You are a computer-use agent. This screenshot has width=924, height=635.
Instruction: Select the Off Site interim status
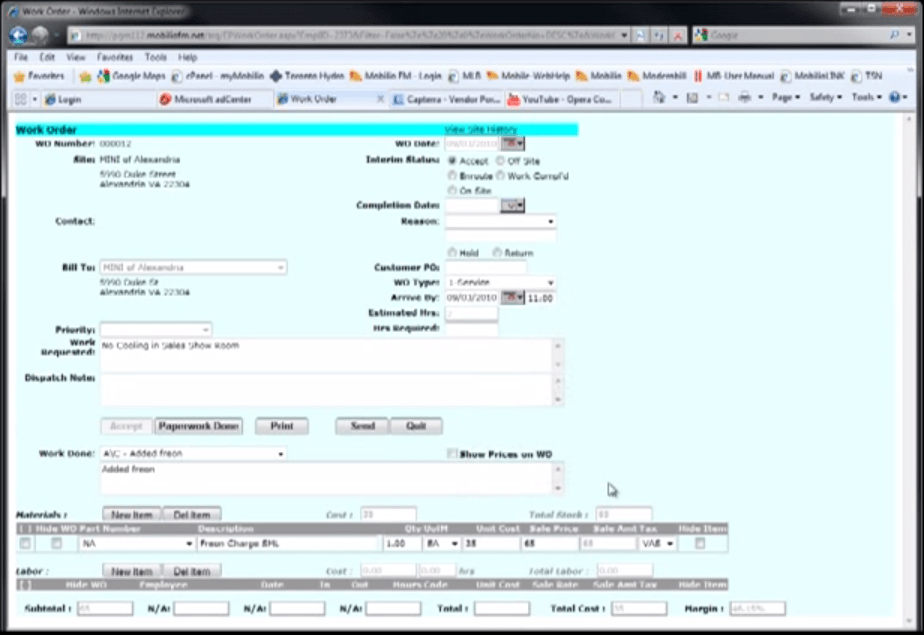click(501, 160)
